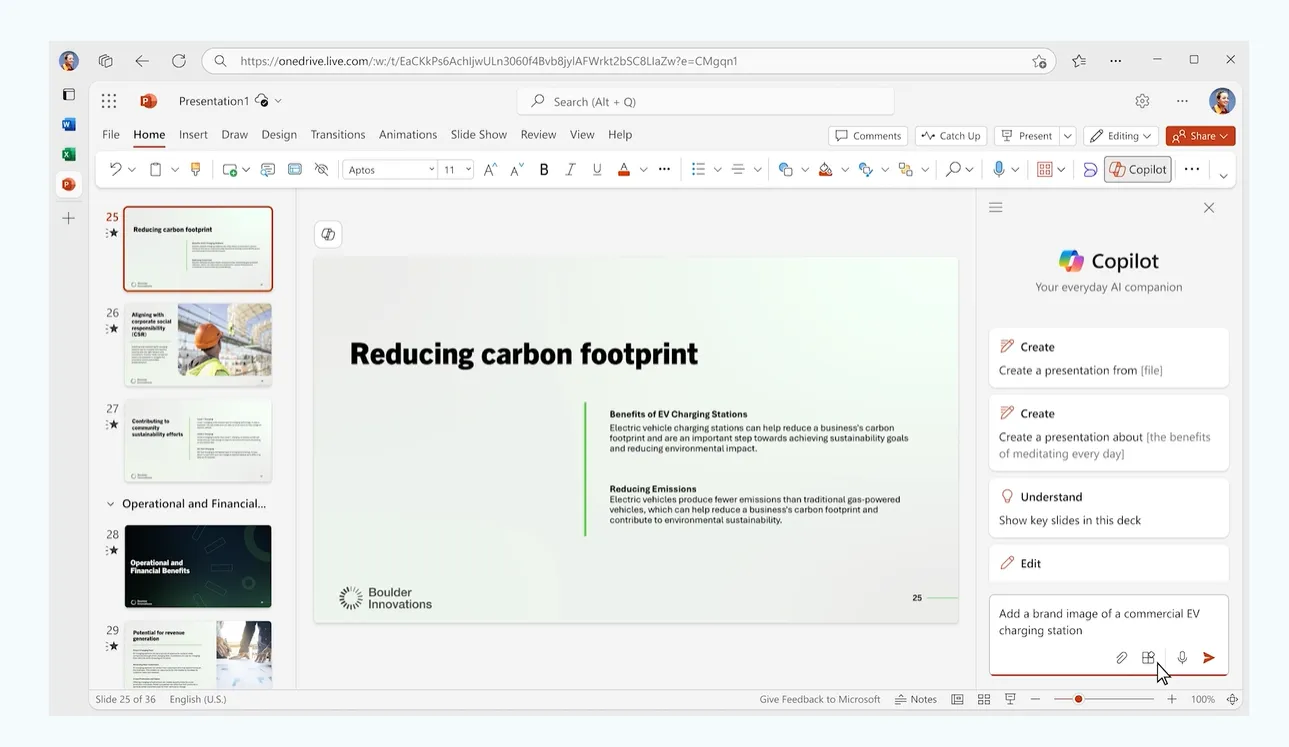Click the Dictate microphone in the ribbon

[998, 170]
